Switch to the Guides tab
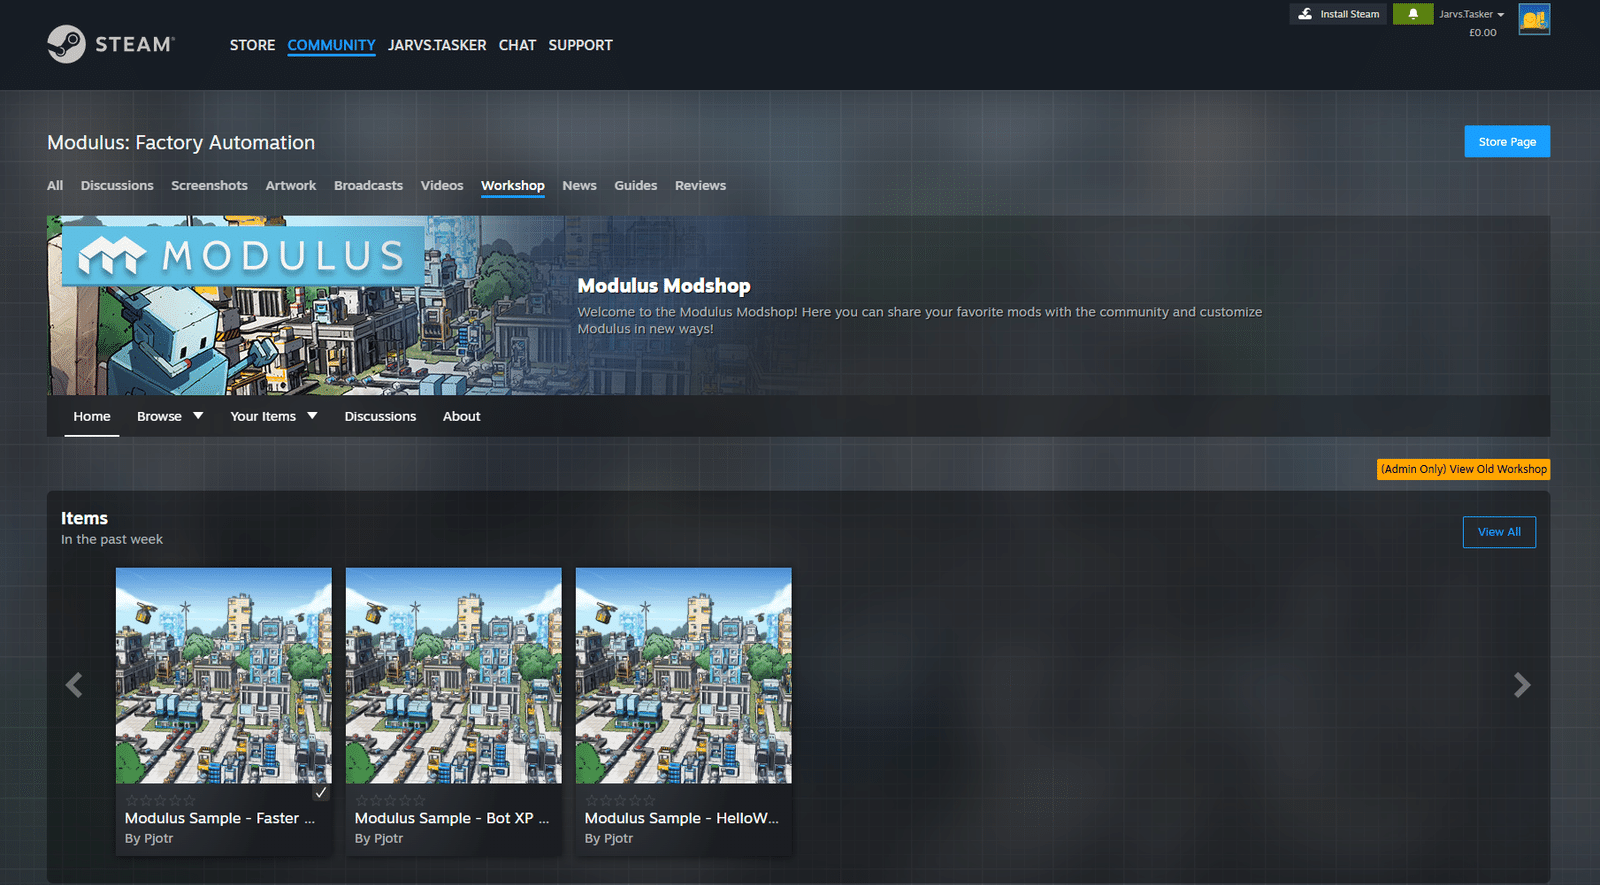The width and height of the screenshot is (1600, 885). [x=636, y=186]
